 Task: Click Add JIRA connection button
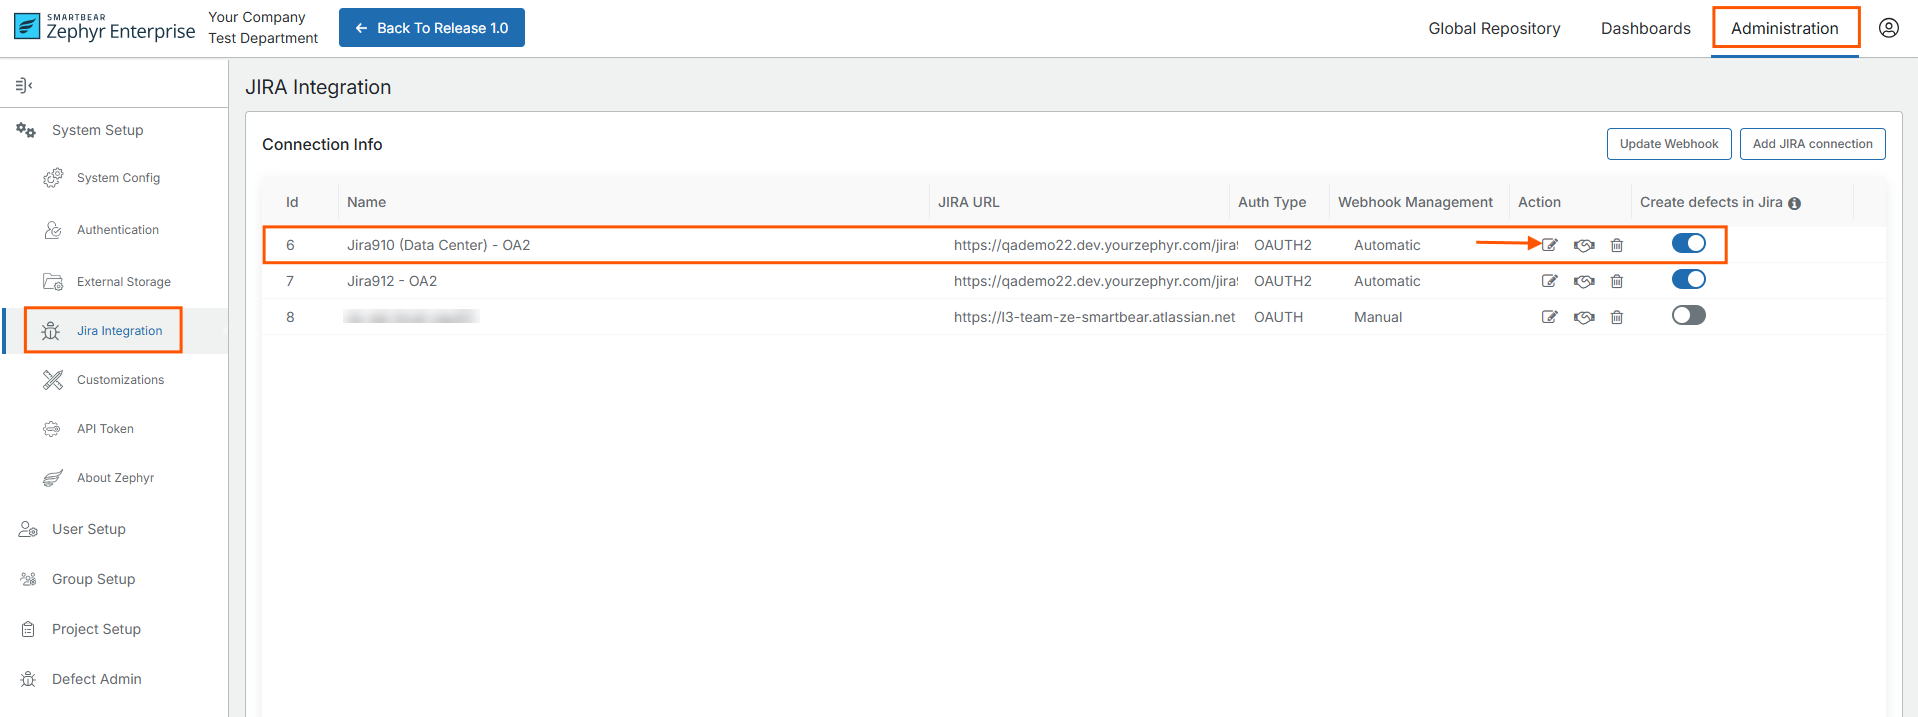1812,144
